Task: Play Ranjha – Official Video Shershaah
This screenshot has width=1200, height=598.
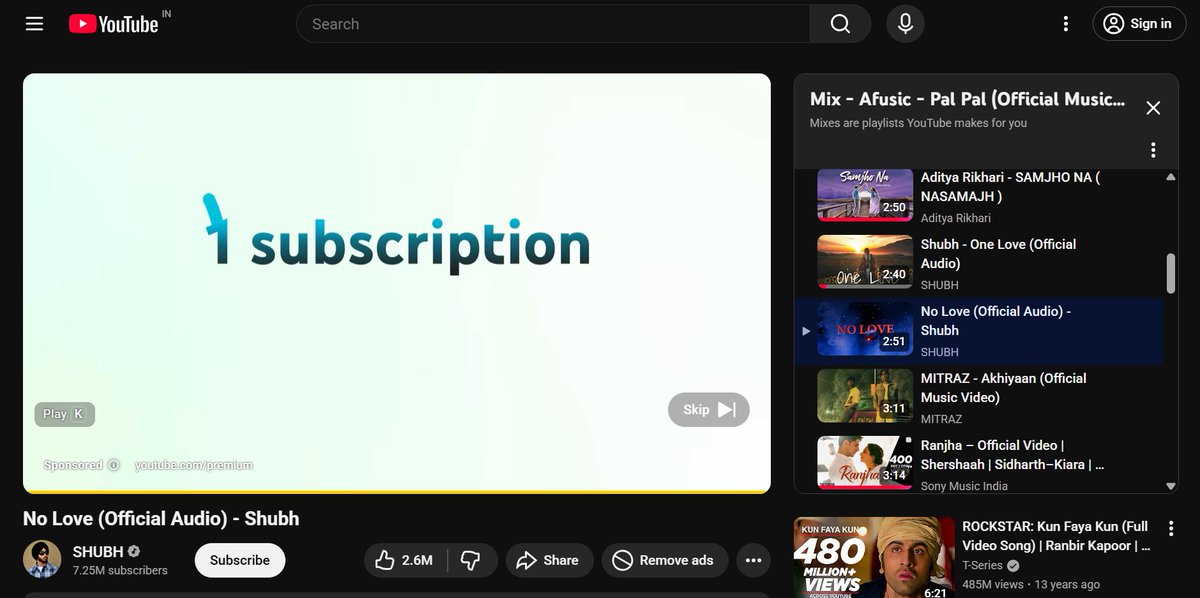Action: click(1012, 455)
